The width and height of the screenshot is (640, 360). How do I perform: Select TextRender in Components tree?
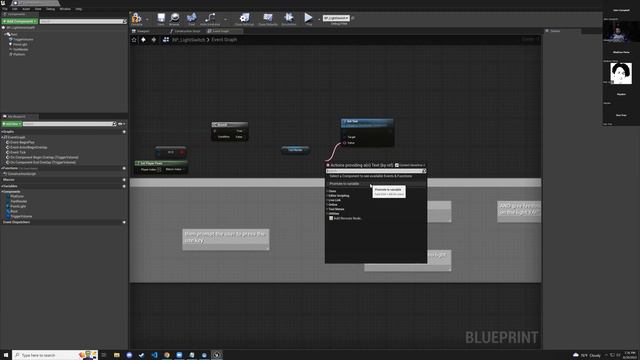point(20,49)
